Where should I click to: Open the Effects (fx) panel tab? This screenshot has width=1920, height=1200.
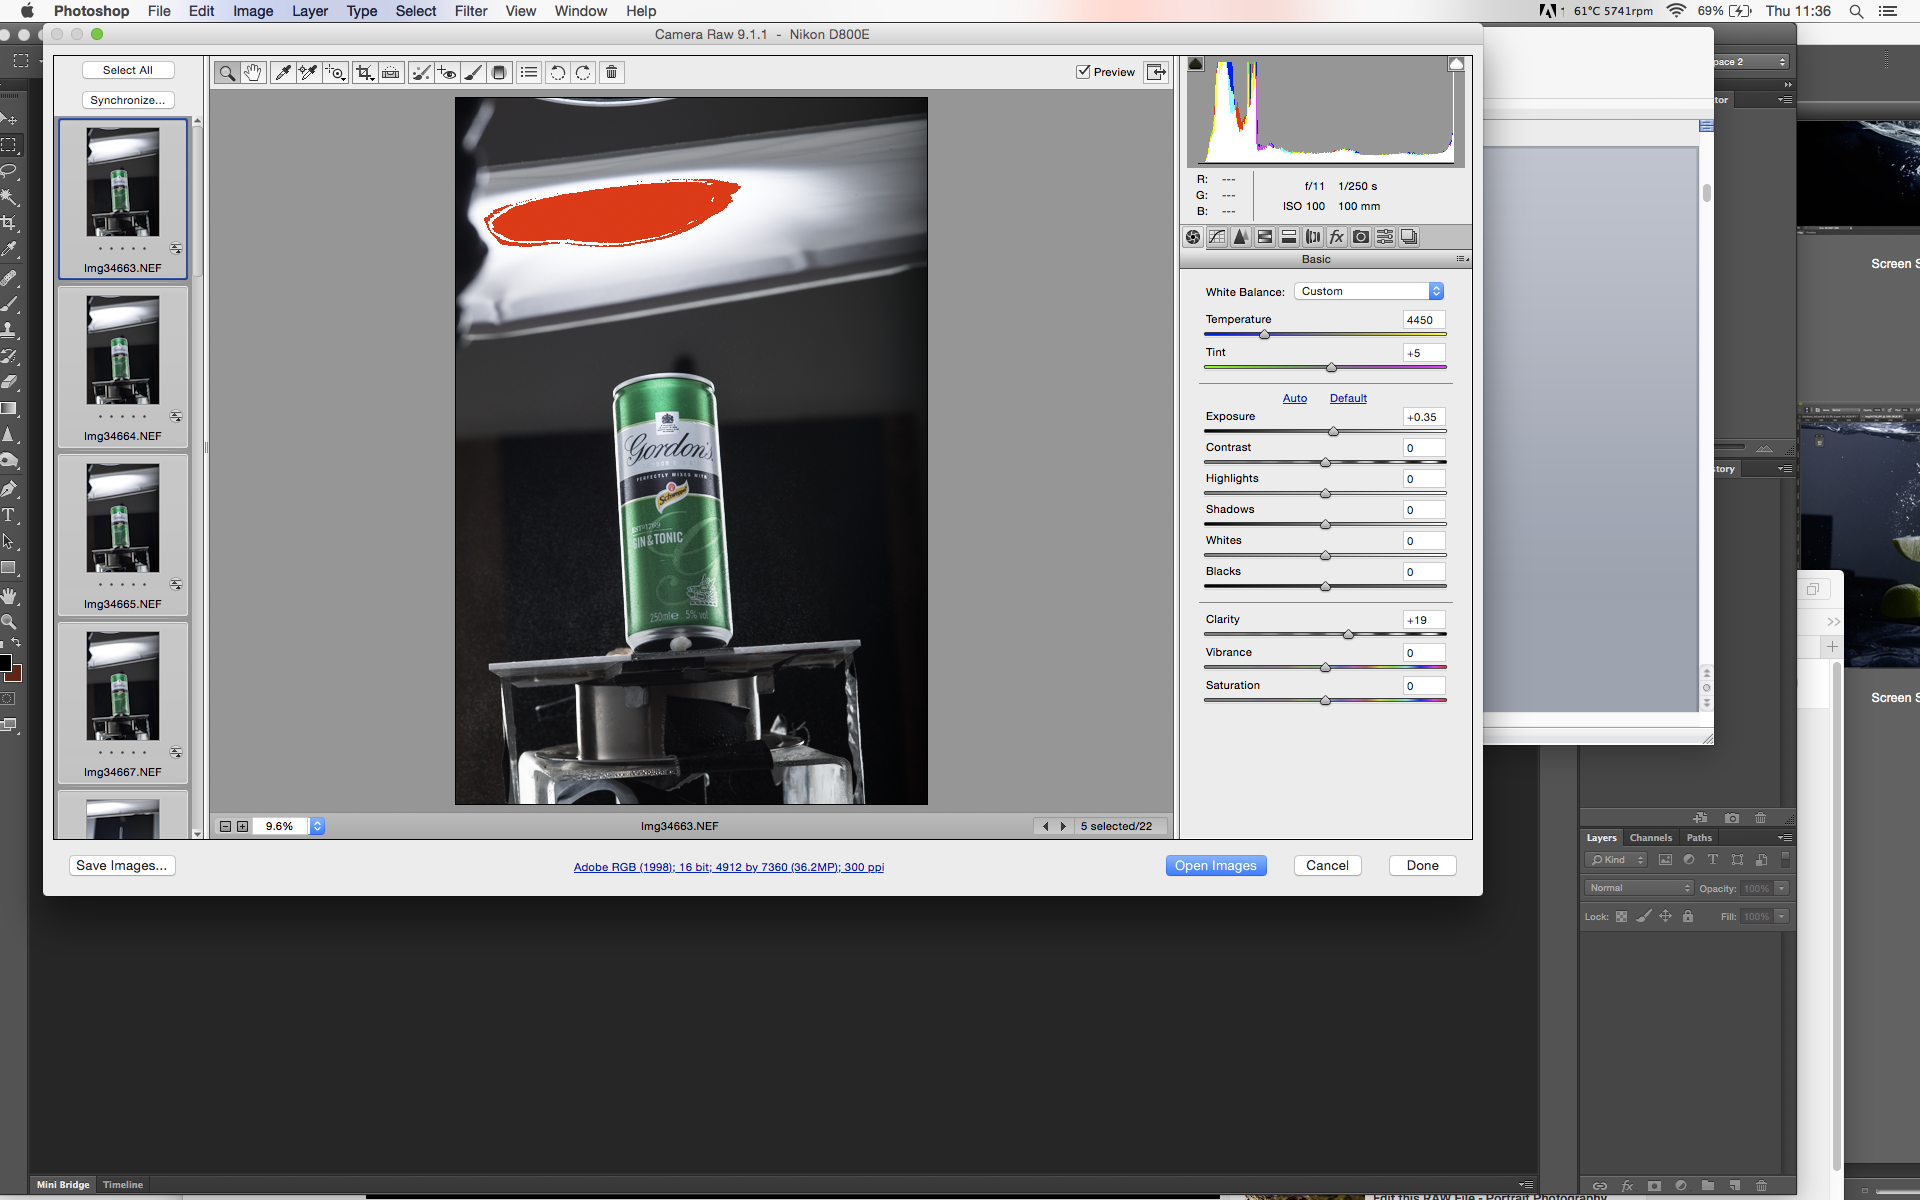pos(1337,237)
